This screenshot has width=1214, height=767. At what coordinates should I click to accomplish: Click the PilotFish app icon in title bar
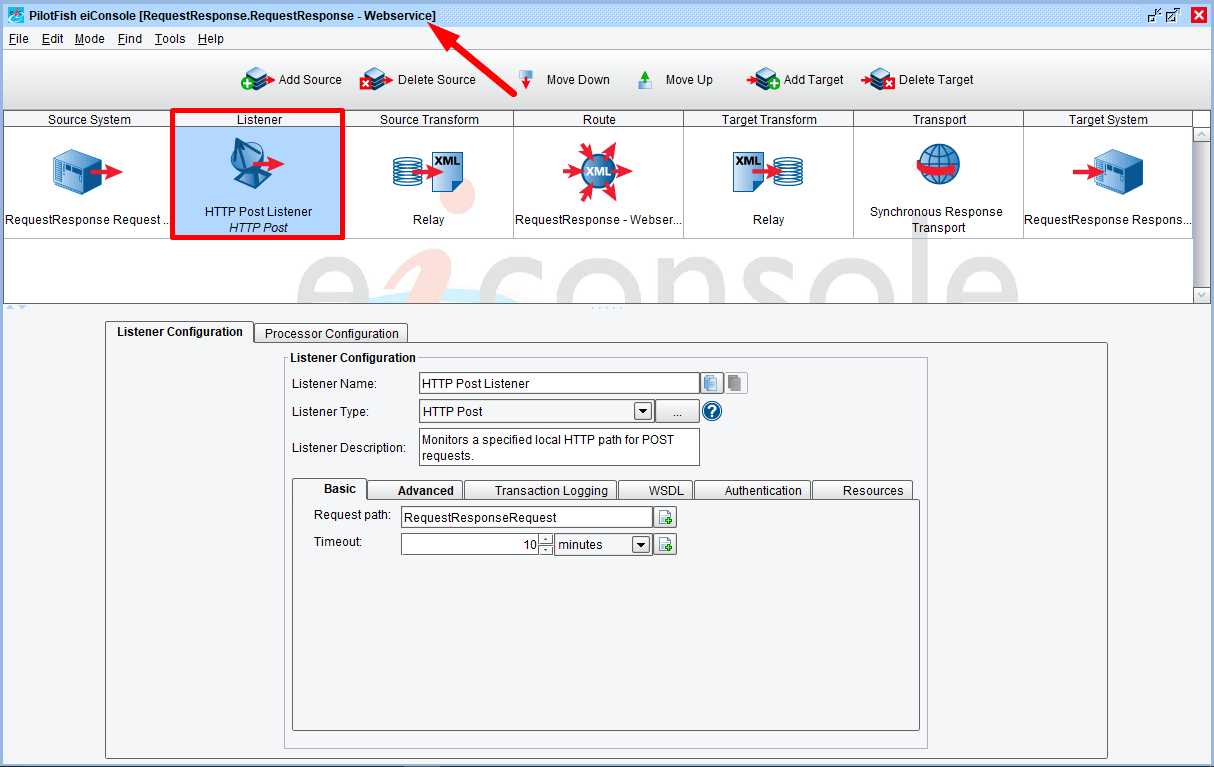click(16, 15)
